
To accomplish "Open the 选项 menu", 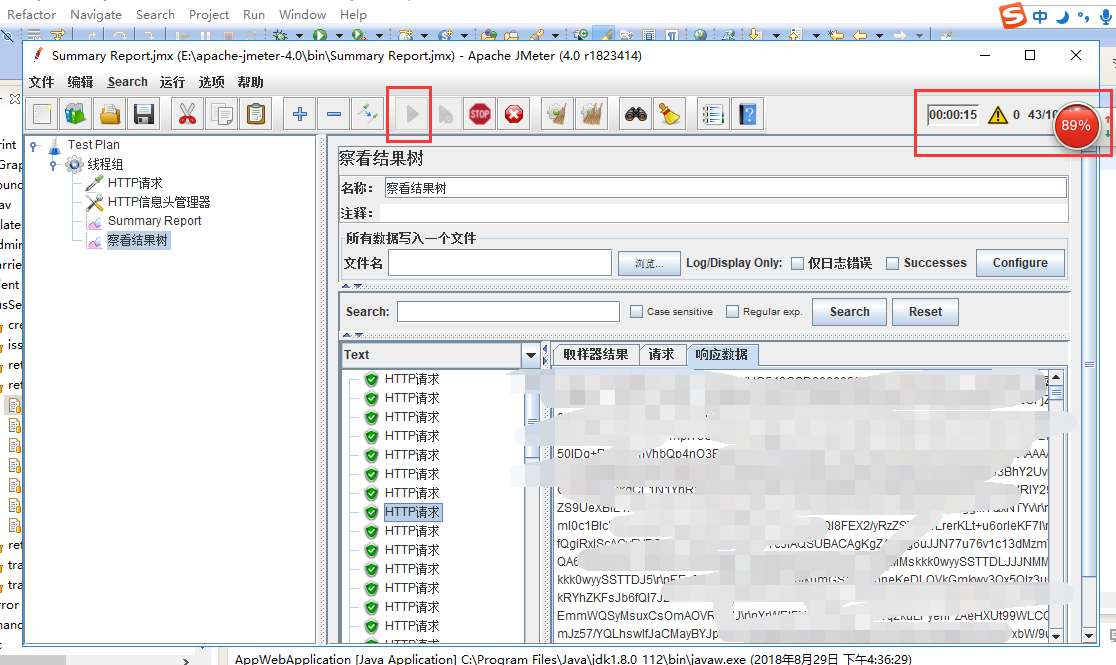I will [x=211, y=82].
